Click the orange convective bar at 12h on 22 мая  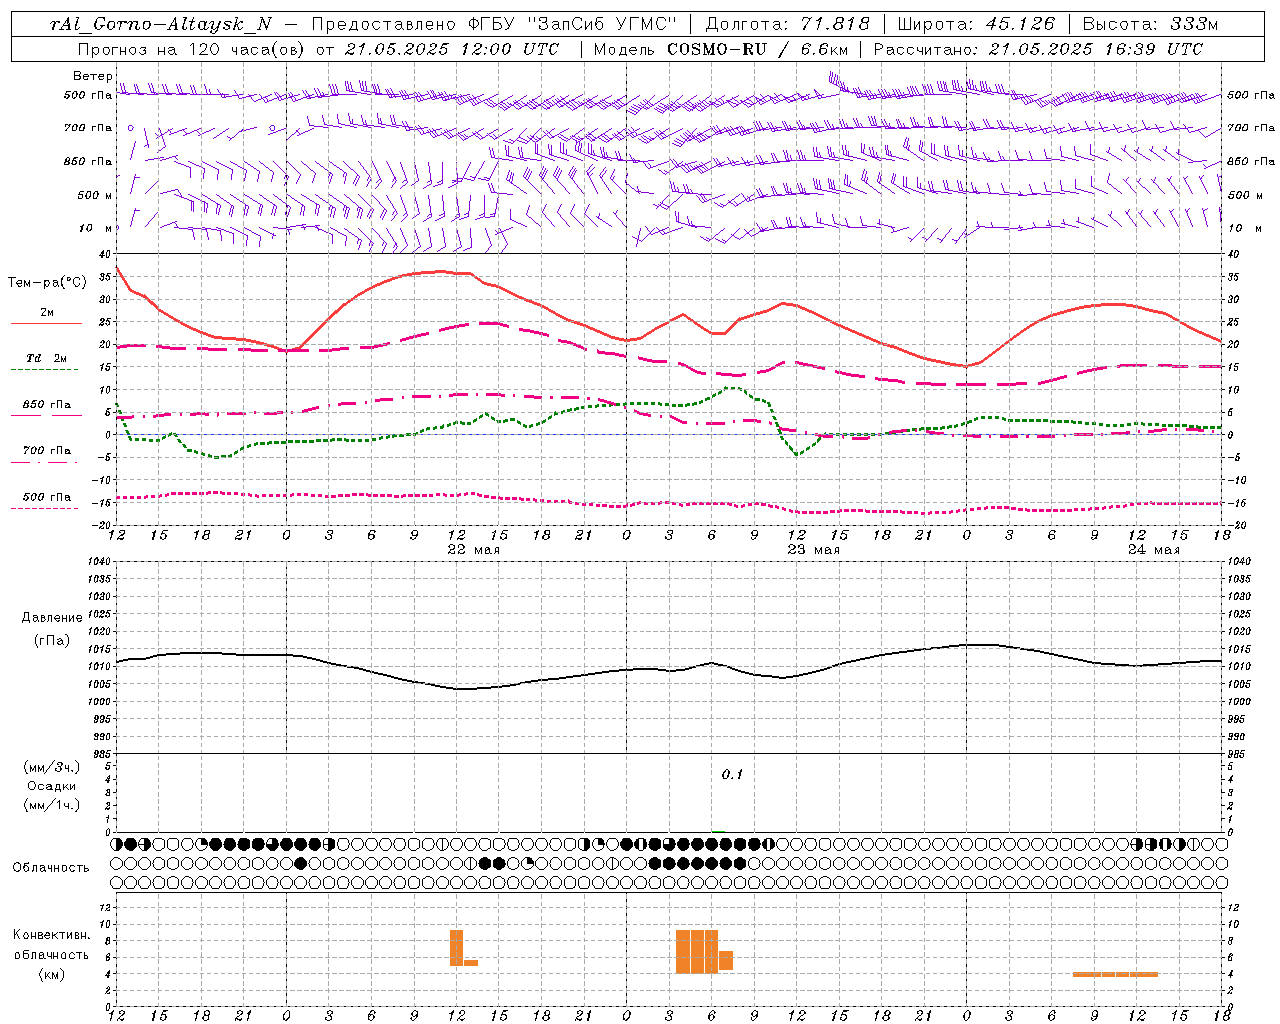[x=457, y=947]
